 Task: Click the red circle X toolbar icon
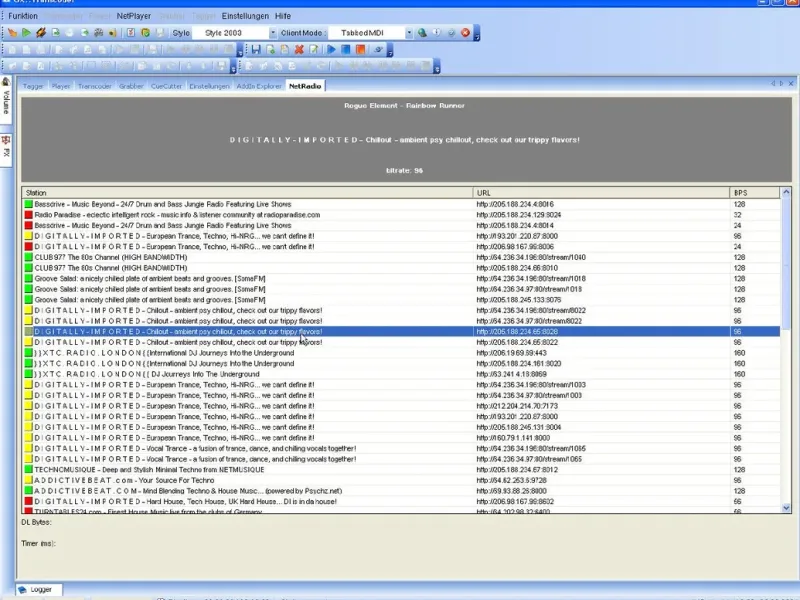point(465,33)
